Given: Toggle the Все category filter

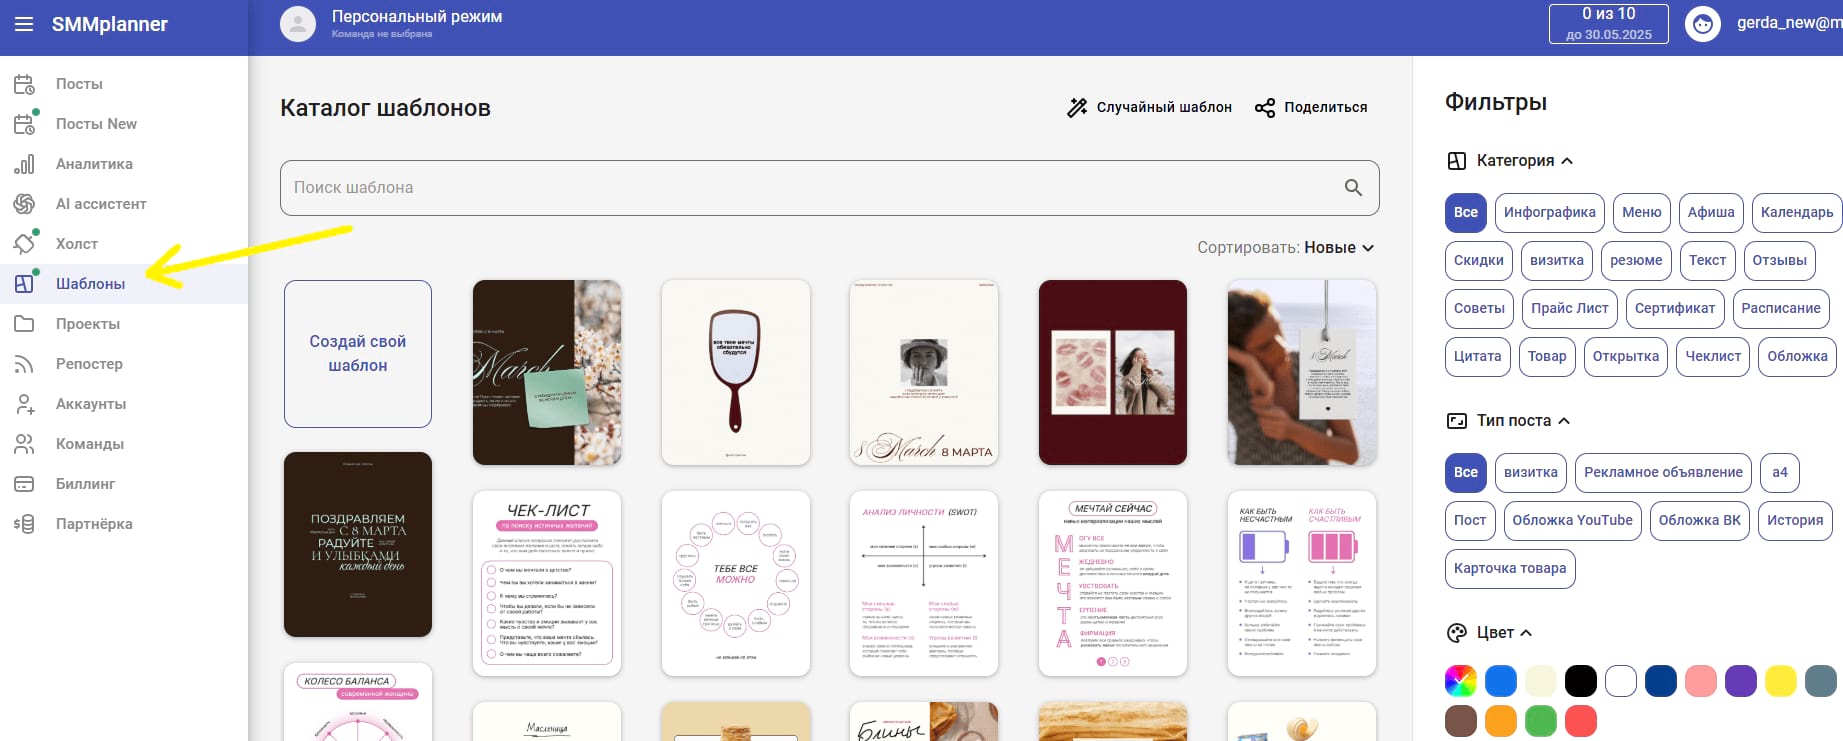Looking at the screenshot, I should (x=1466, y=212).
